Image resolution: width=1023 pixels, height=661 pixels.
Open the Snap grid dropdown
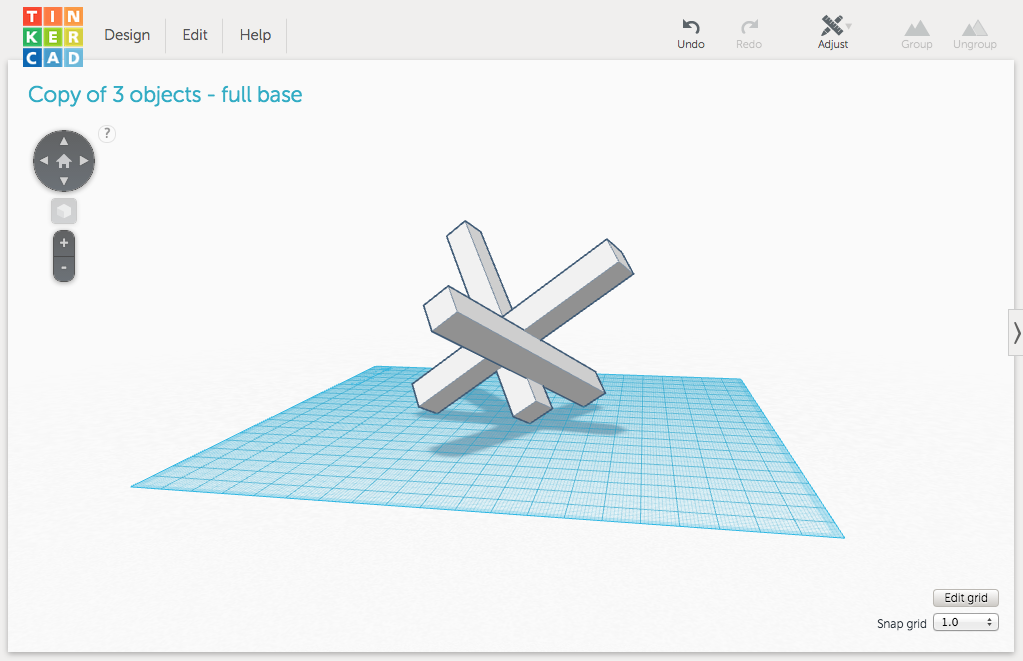pyautogui.click(x=966, y=623)
